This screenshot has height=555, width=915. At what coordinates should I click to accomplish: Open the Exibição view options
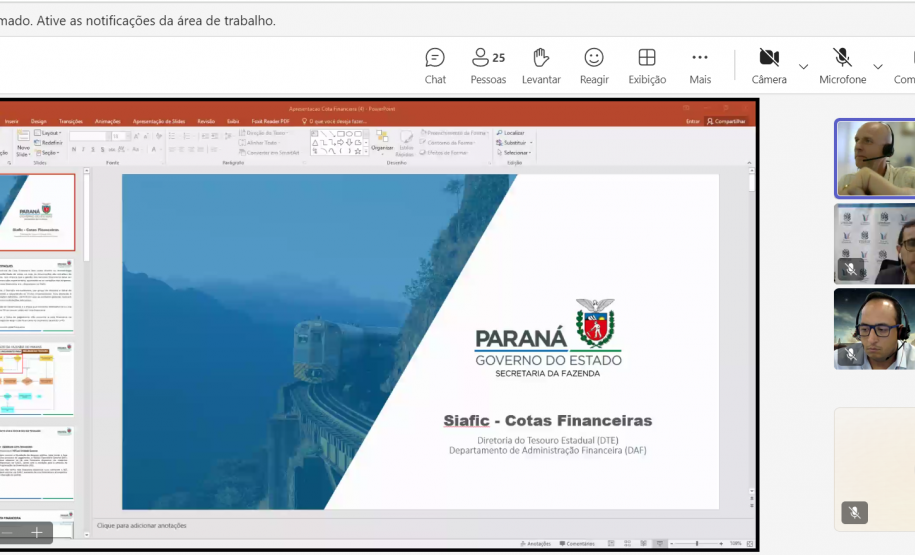click(647, 66)
